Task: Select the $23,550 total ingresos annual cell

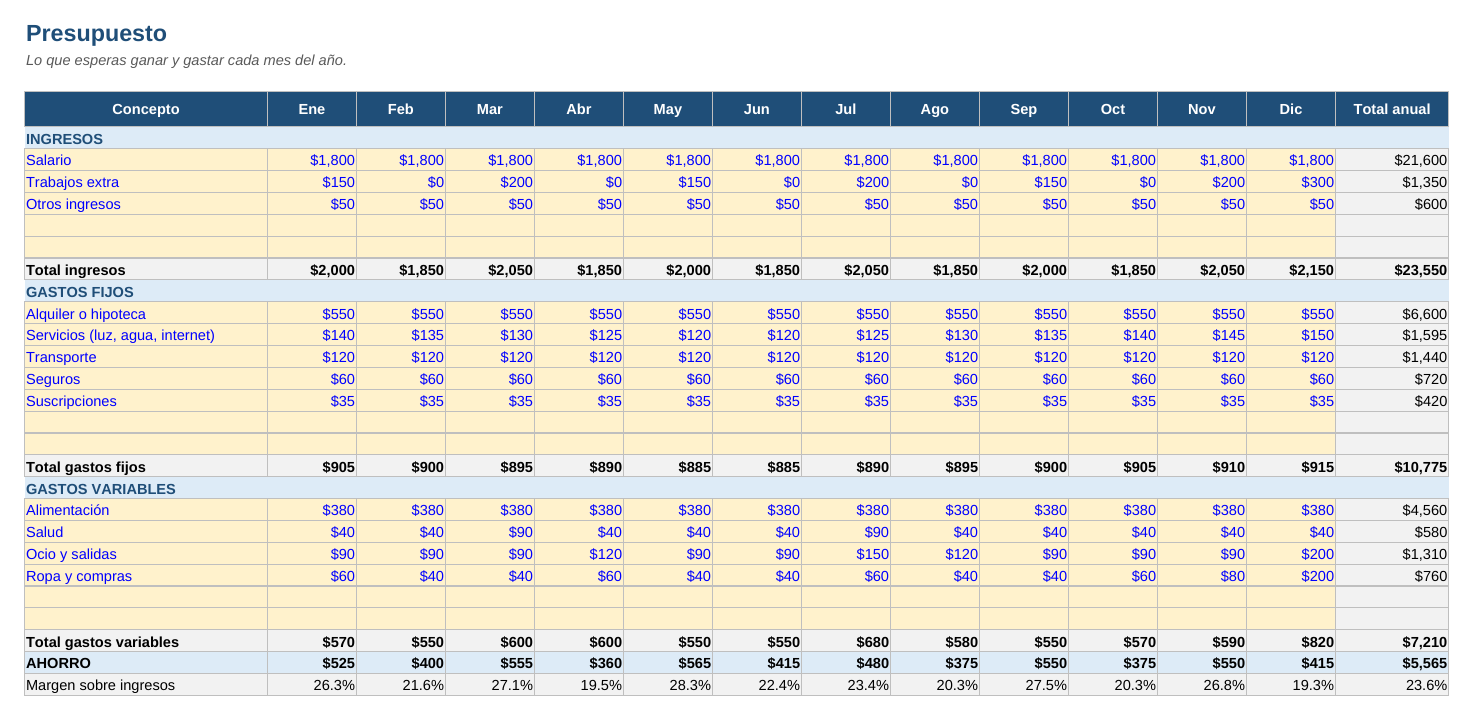Action: (x=1392, y=270)
